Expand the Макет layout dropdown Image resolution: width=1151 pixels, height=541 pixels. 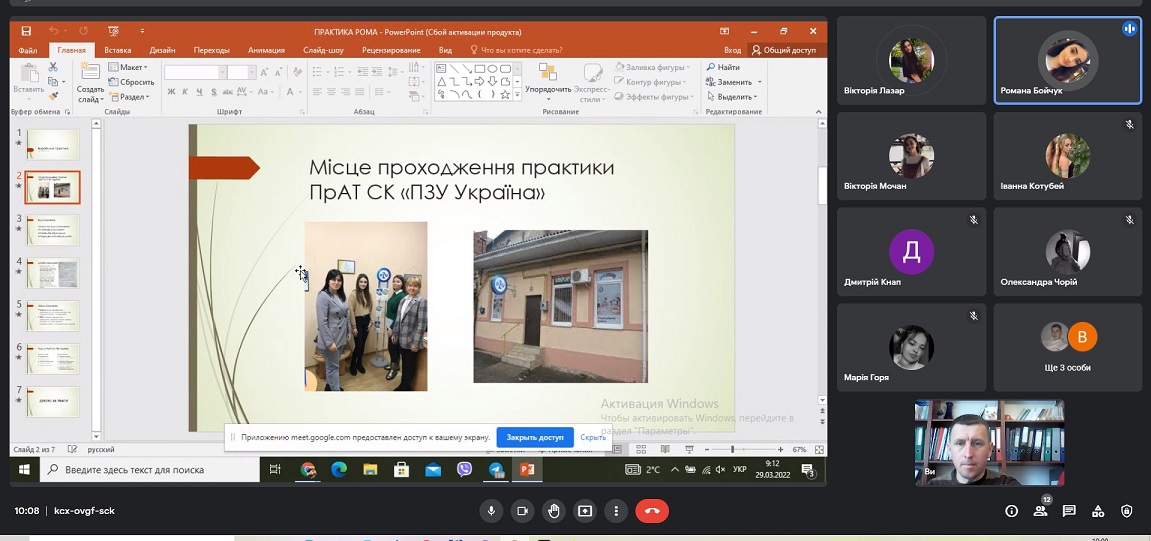(x=128, y=68)
